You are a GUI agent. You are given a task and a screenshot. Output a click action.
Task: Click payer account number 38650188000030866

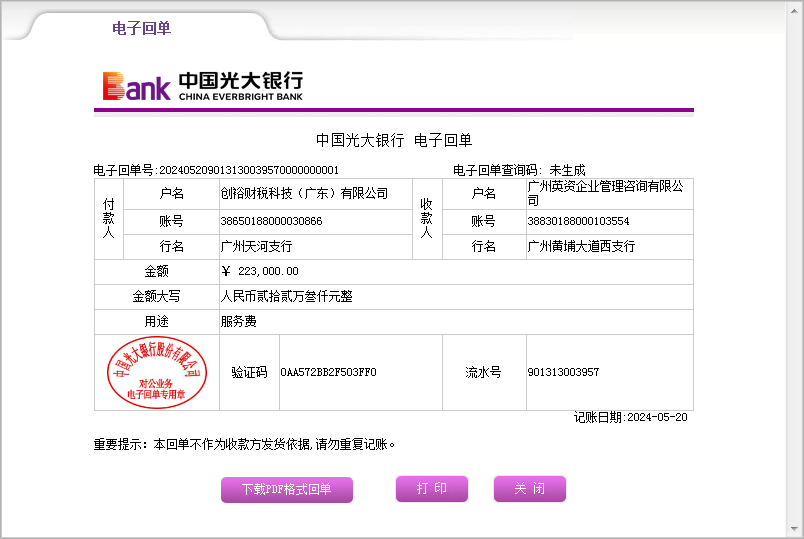pyautogui.click(x=271, y=221)
